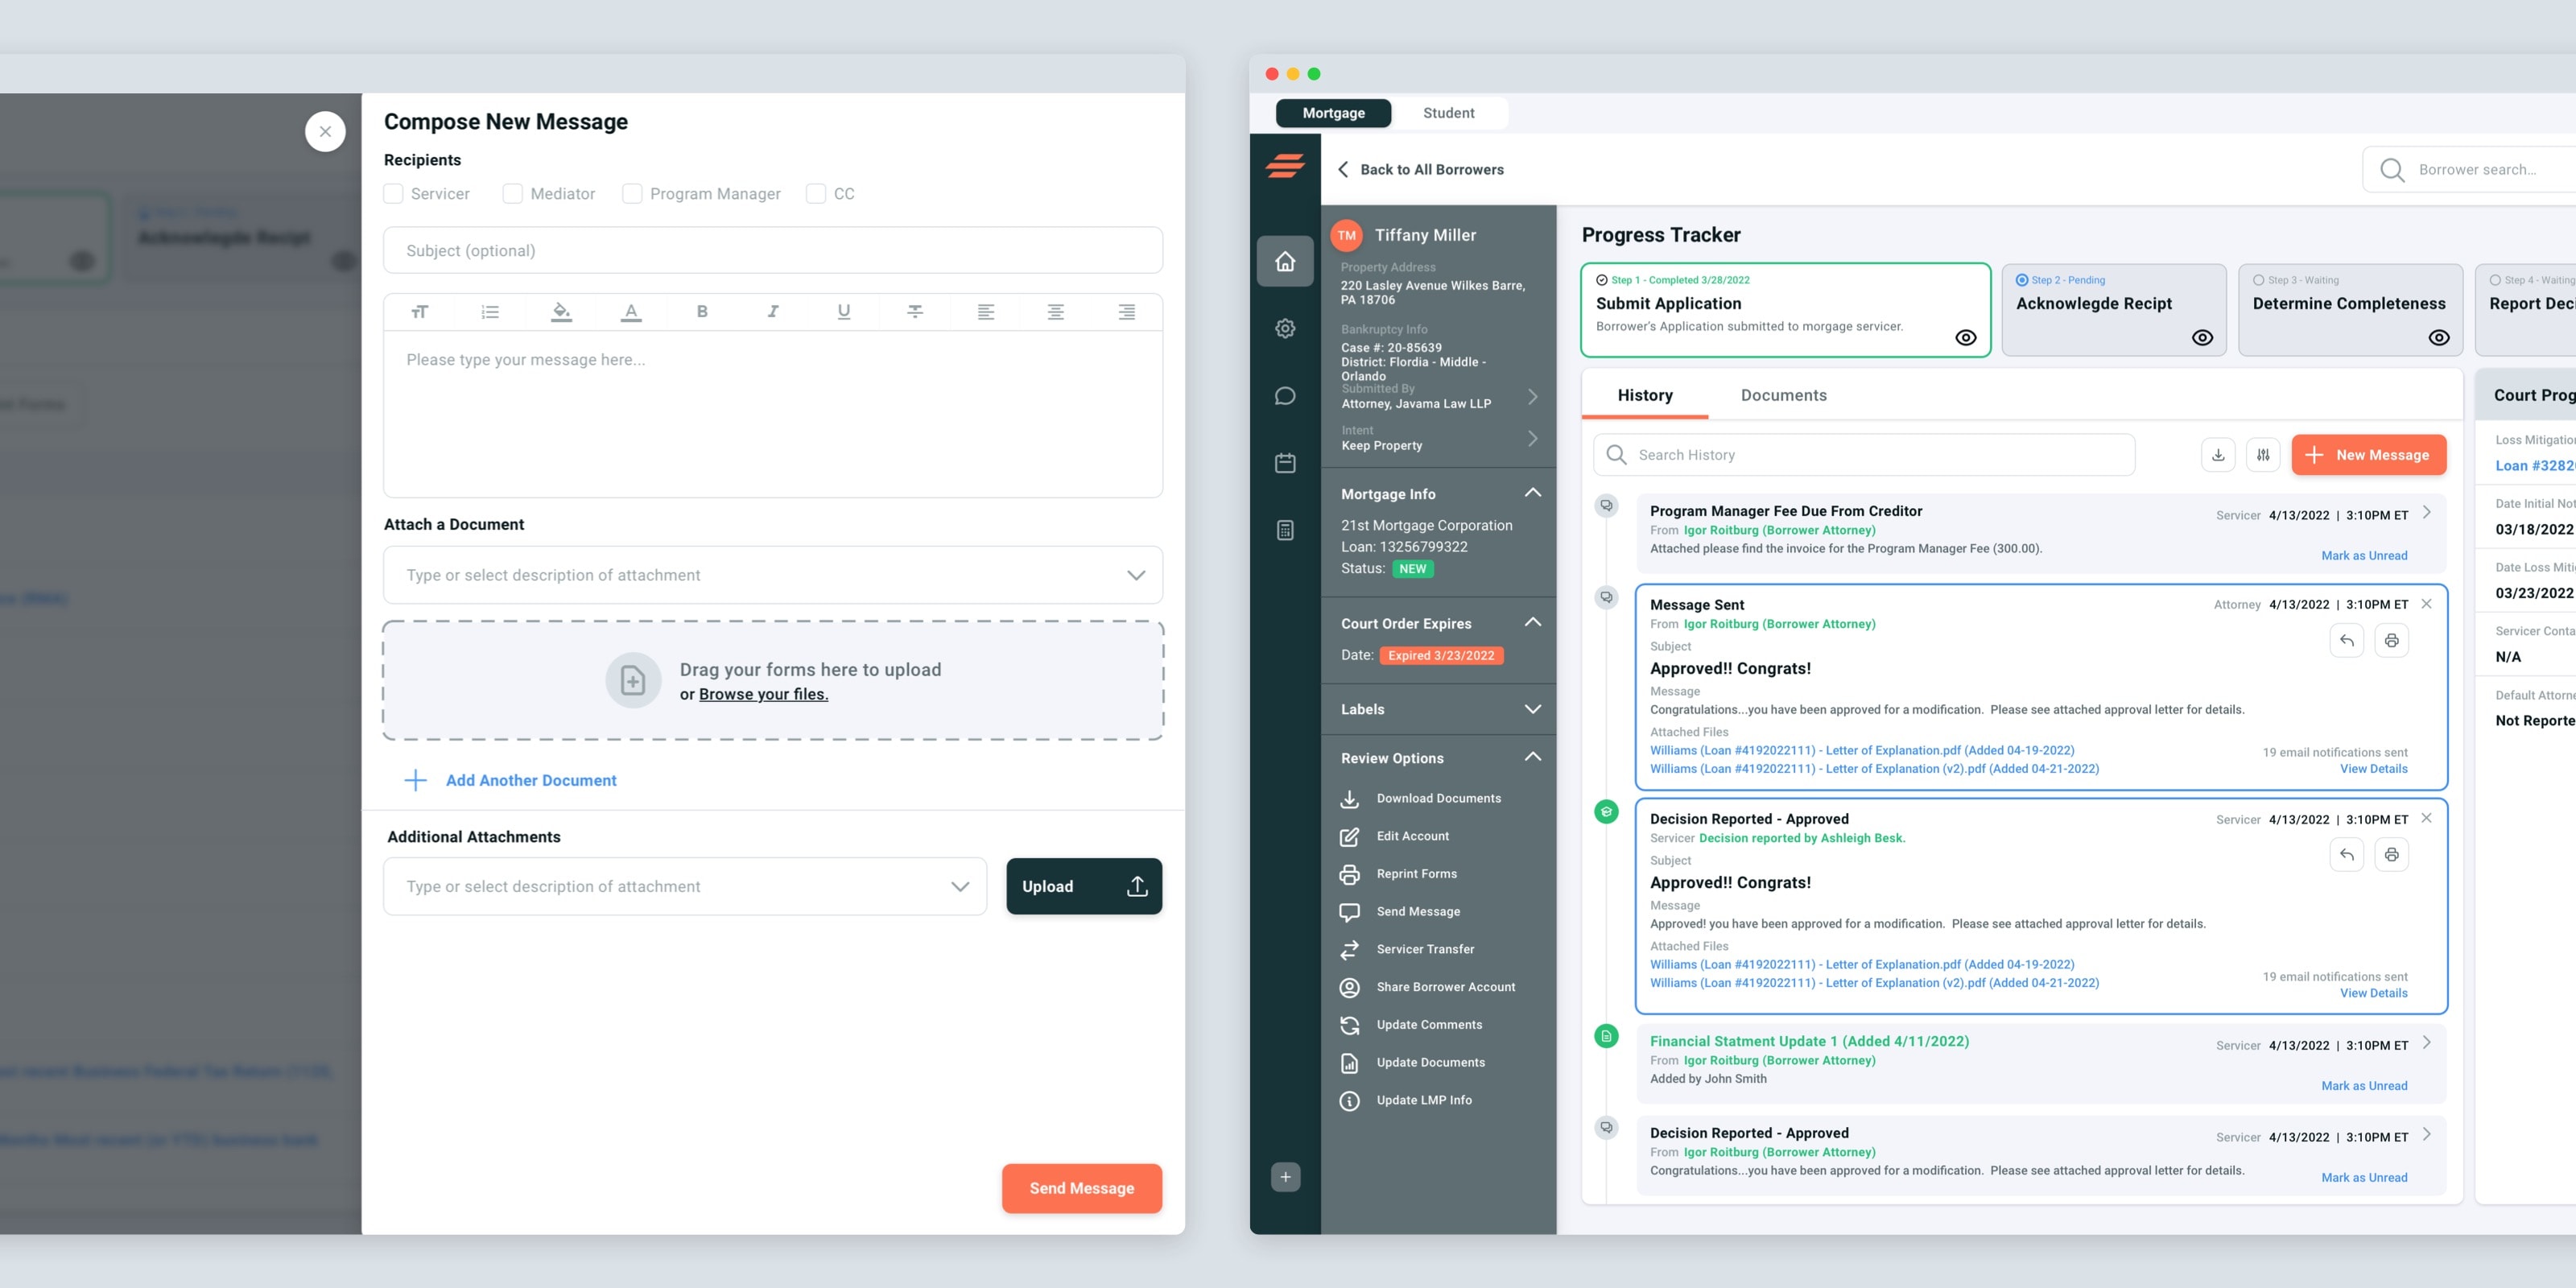The height and width of the screenshot is (1288, 2576).
Task: Click into the message body area
Action: [x=773, y=414]
